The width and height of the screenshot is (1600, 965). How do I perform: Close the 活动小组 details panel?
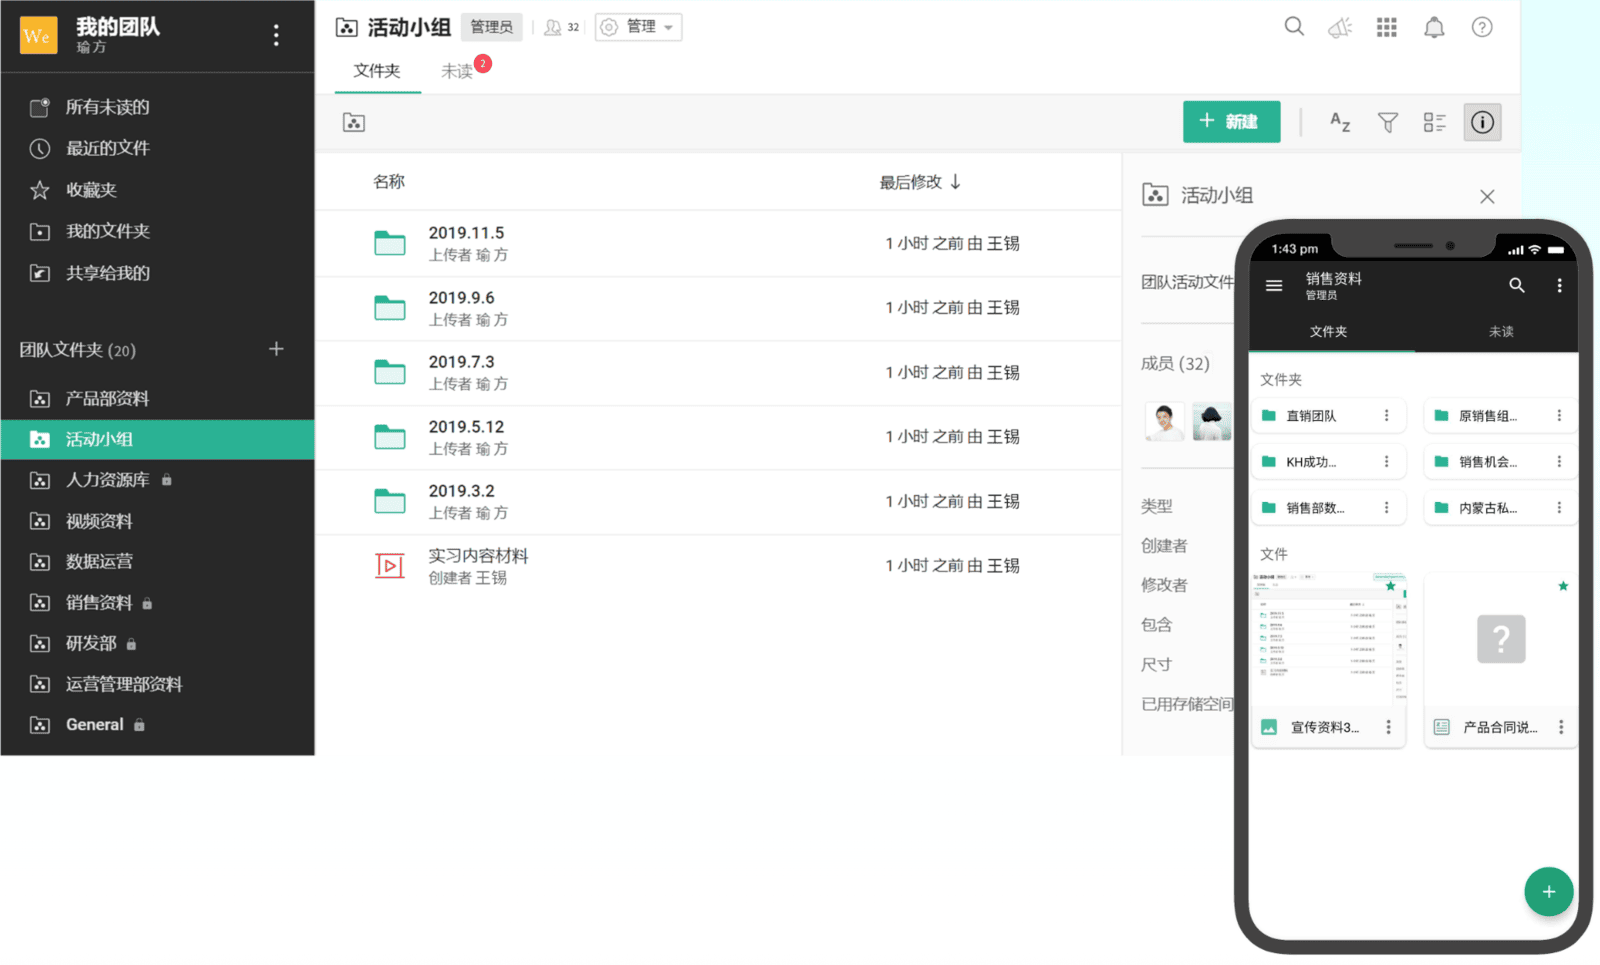[x=1487, y=196]
